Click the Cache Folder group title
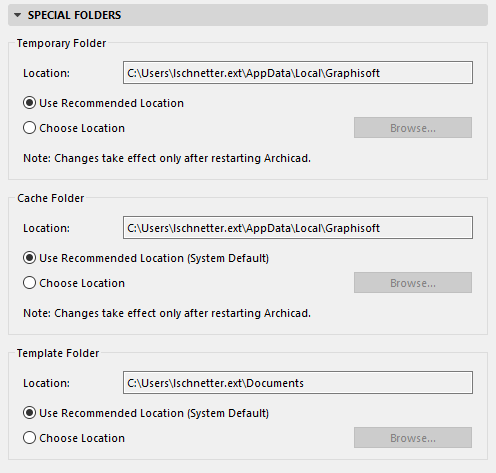The image size is (496, 473). (51, 198)
